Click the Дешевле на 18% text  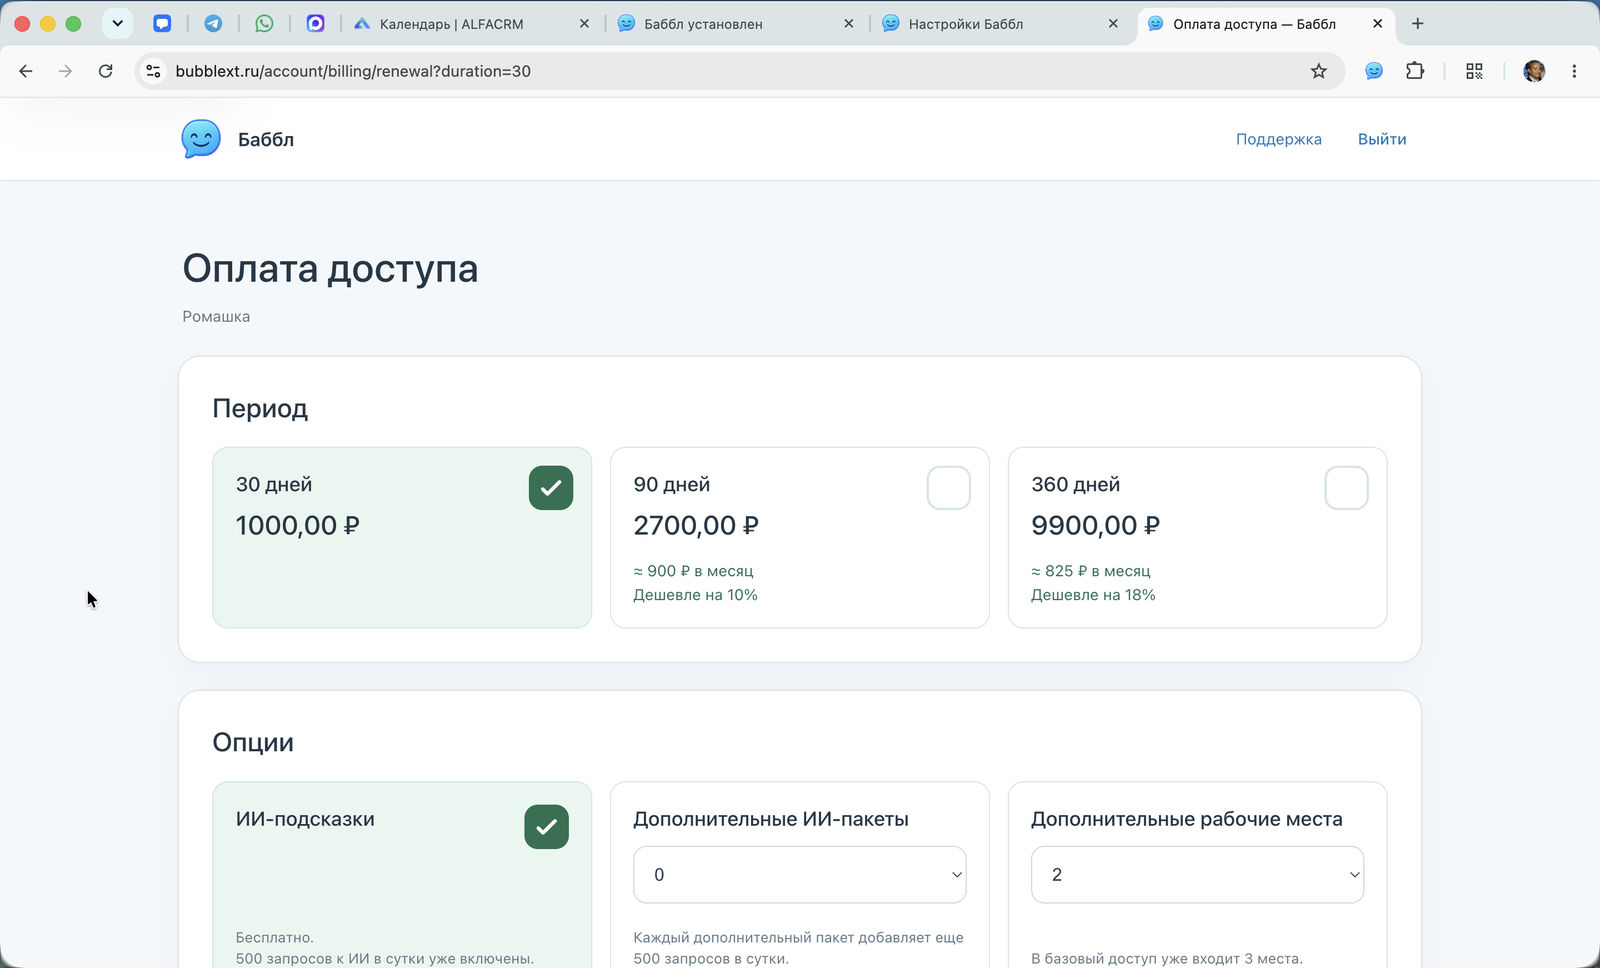[x=1093, y=595]
